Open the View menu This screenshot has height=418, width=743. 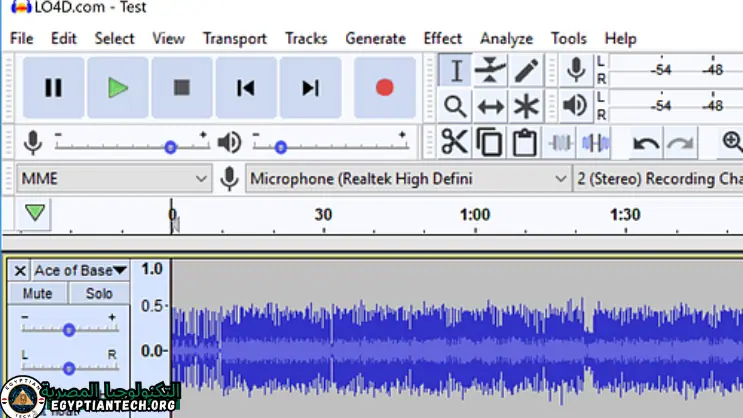pos(168,38)
